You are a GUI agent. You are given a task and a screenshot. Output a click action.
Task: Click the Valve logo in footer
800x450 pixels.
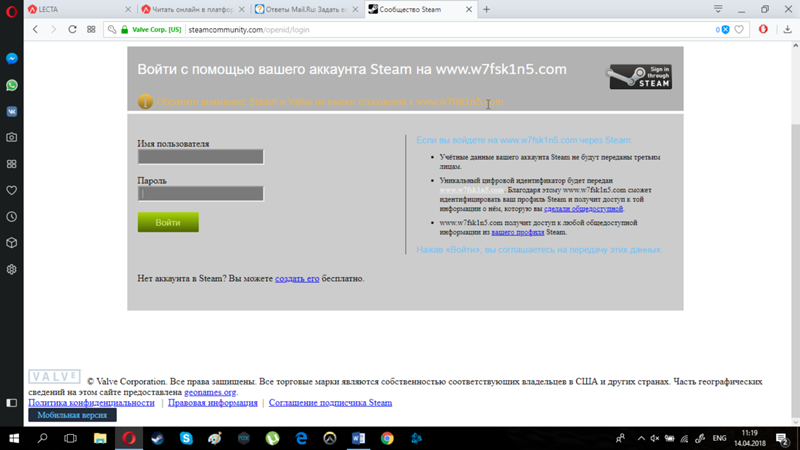[x=55, y=377]
